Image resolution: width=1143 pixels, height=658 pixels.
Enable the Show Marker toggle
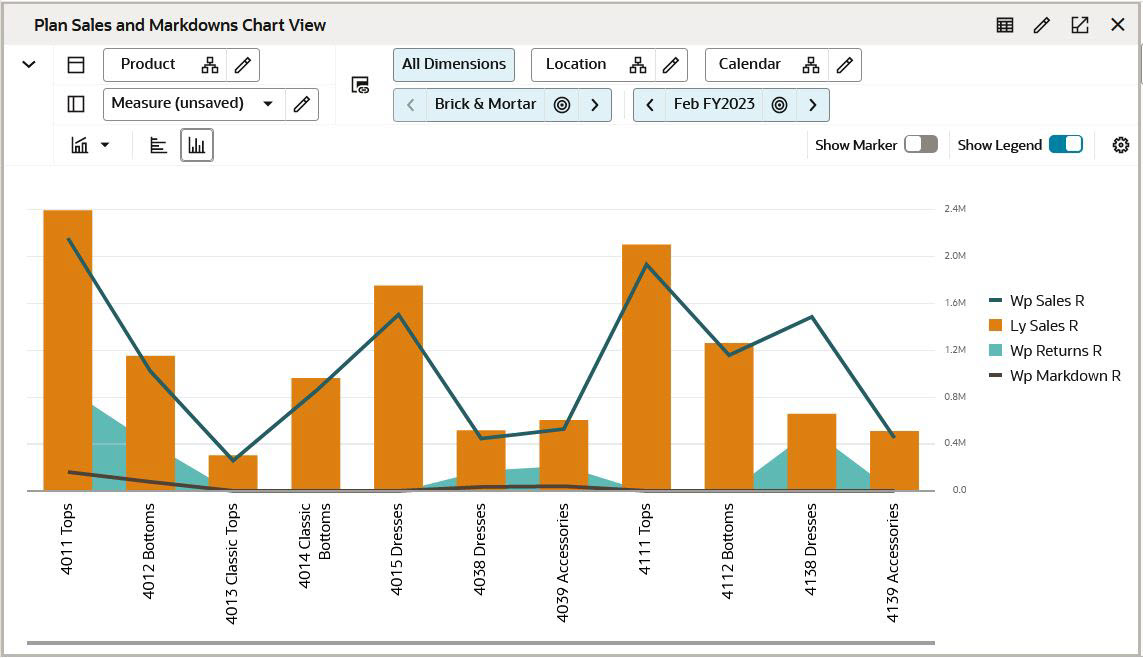[x=921, y=144]
